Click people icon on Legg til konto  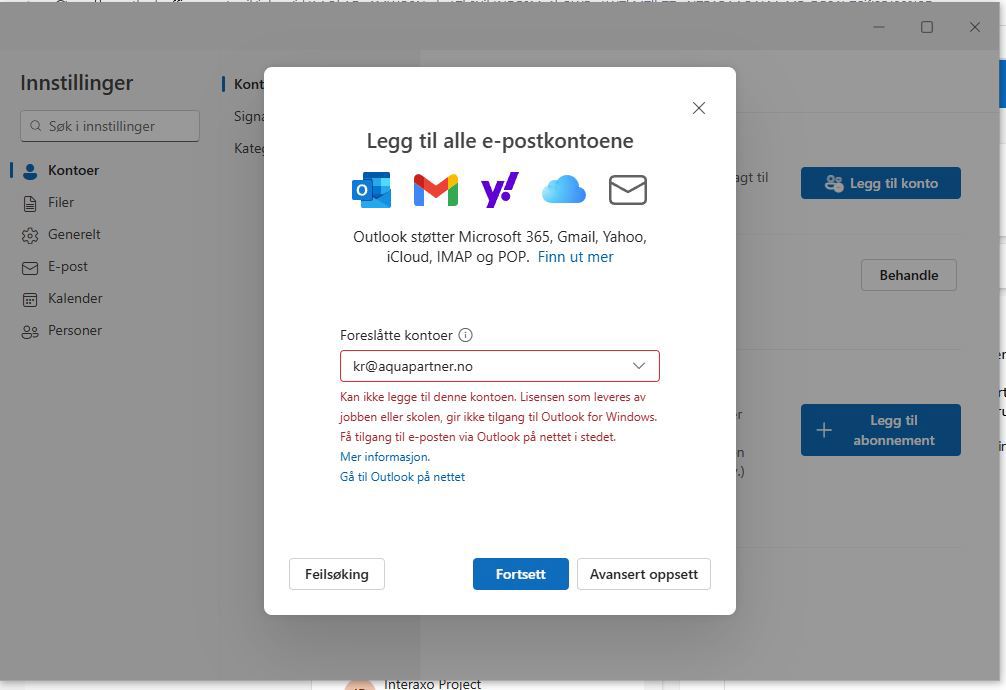point(834,183)
